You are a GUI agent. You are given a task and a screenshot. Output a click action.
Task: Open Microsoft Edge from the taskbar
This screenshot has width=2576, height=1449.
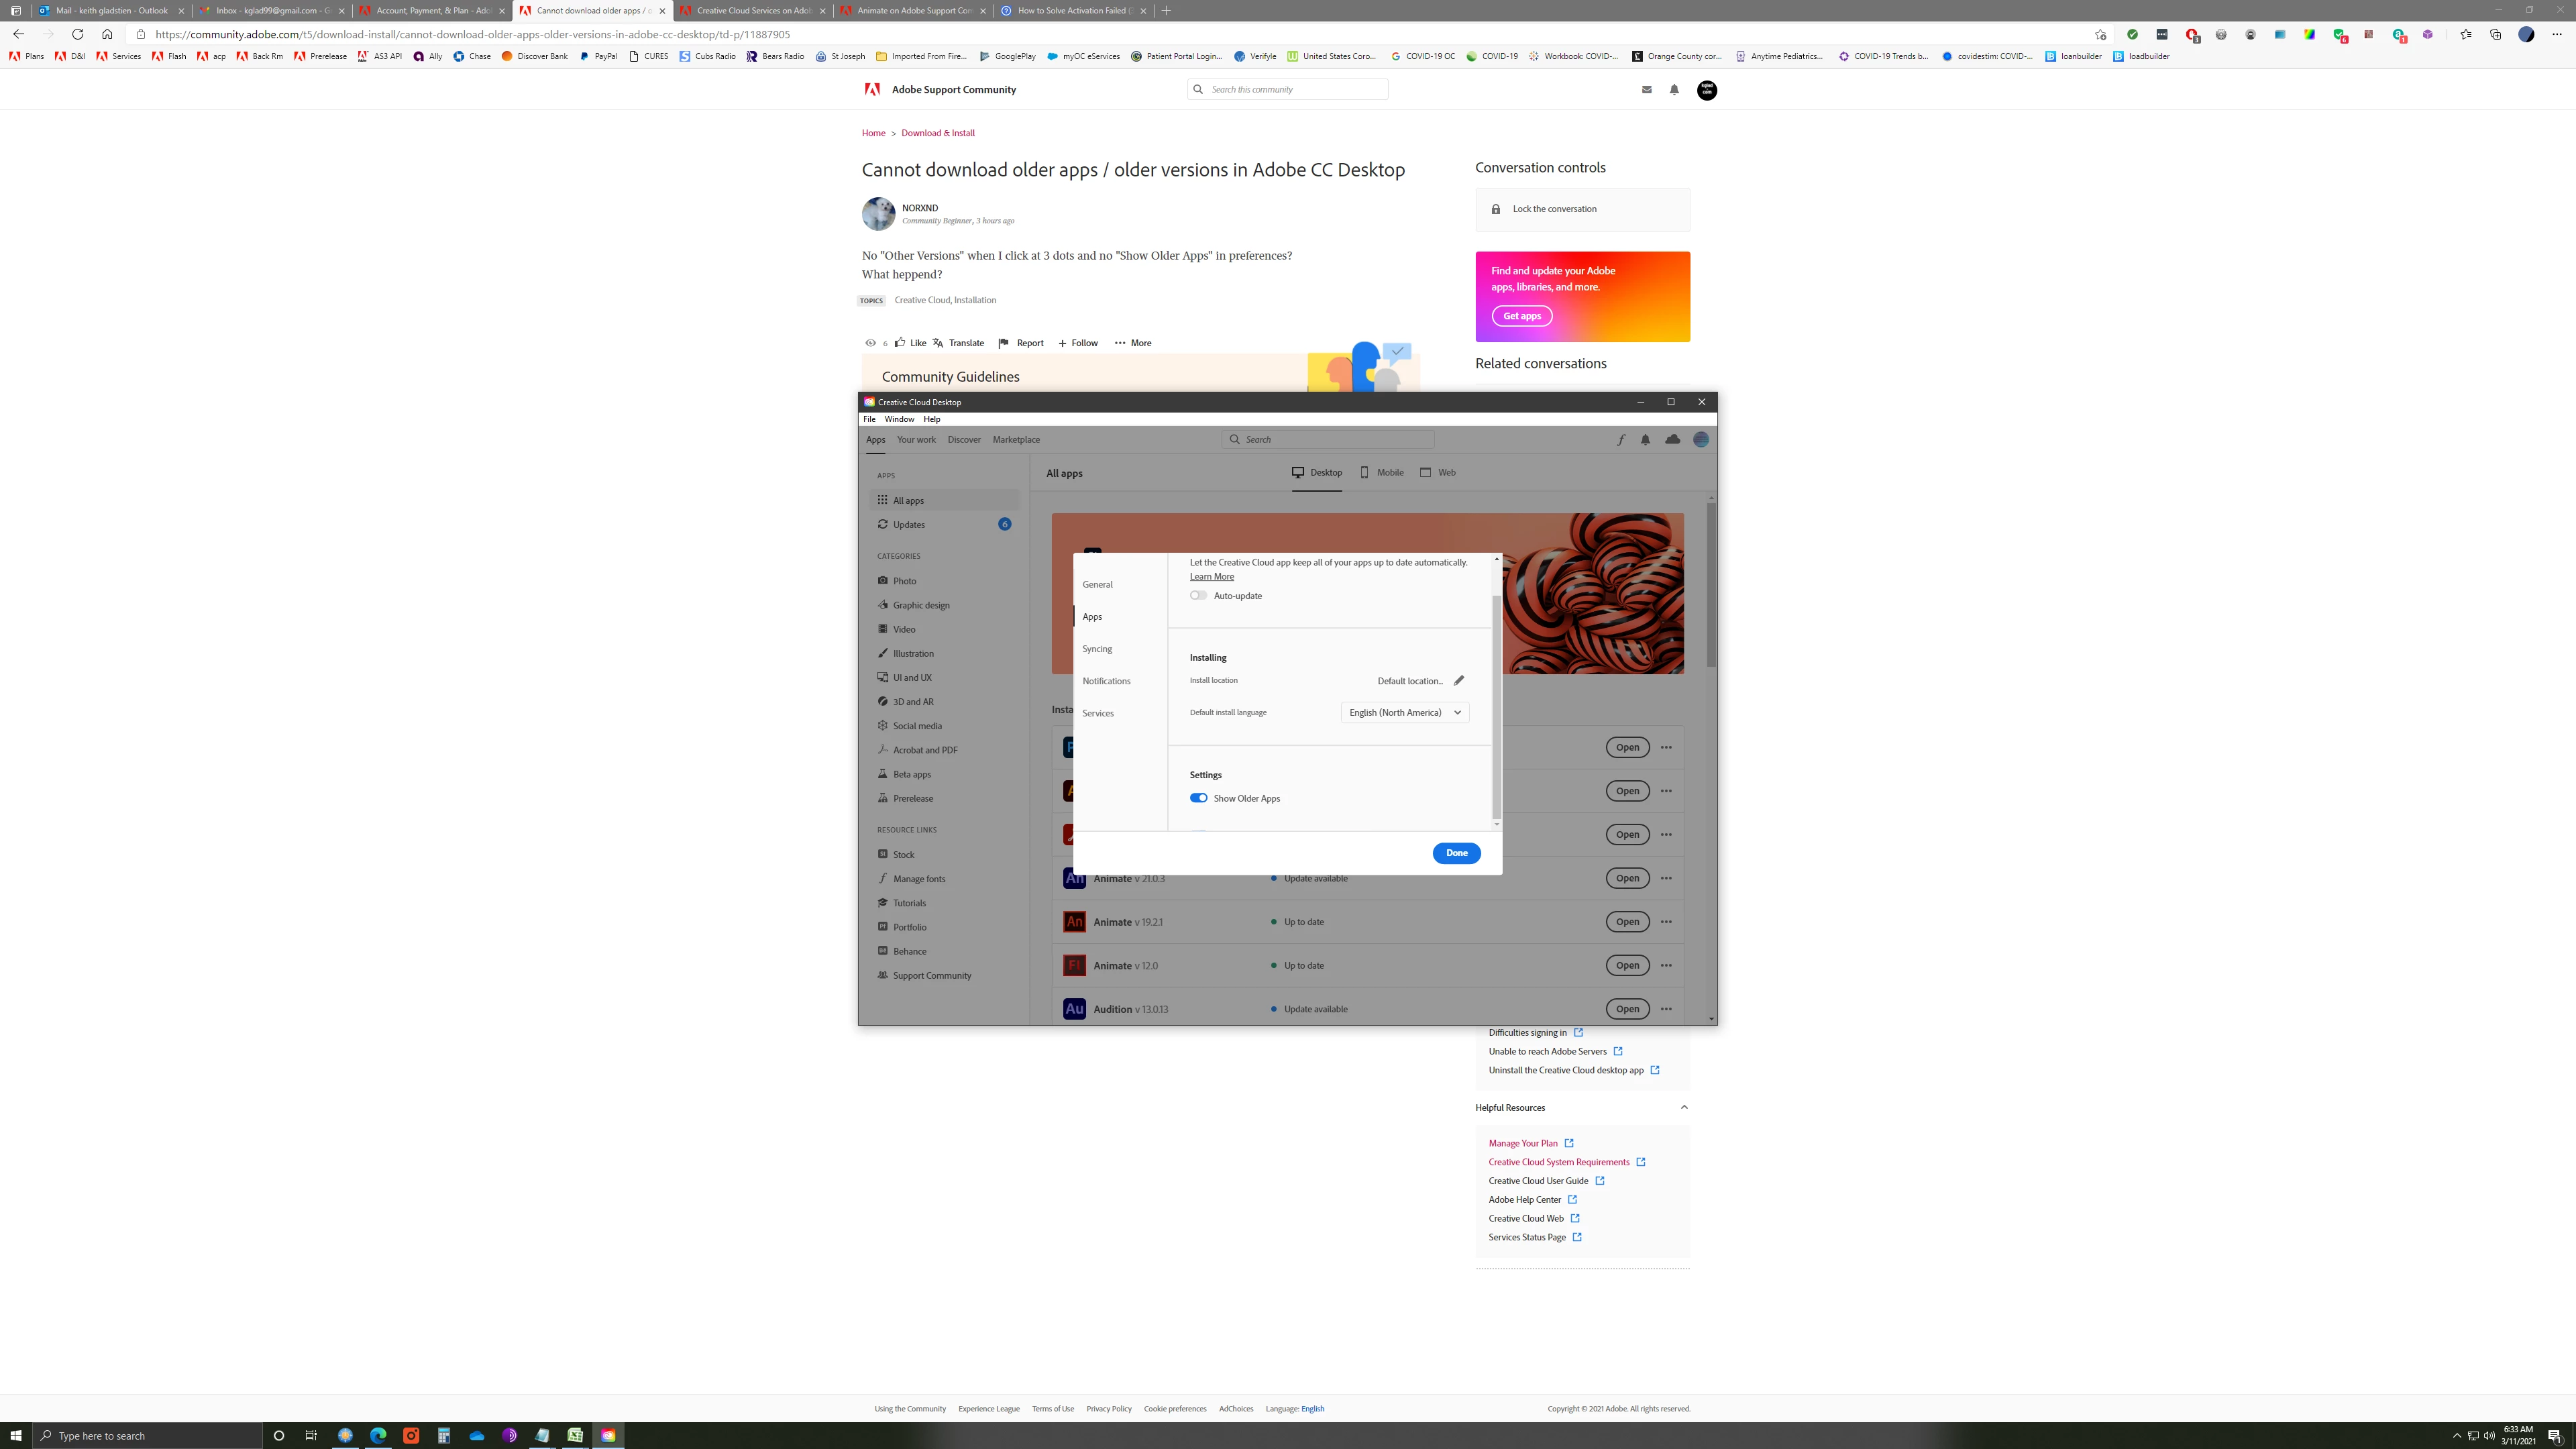(378, 1435)
